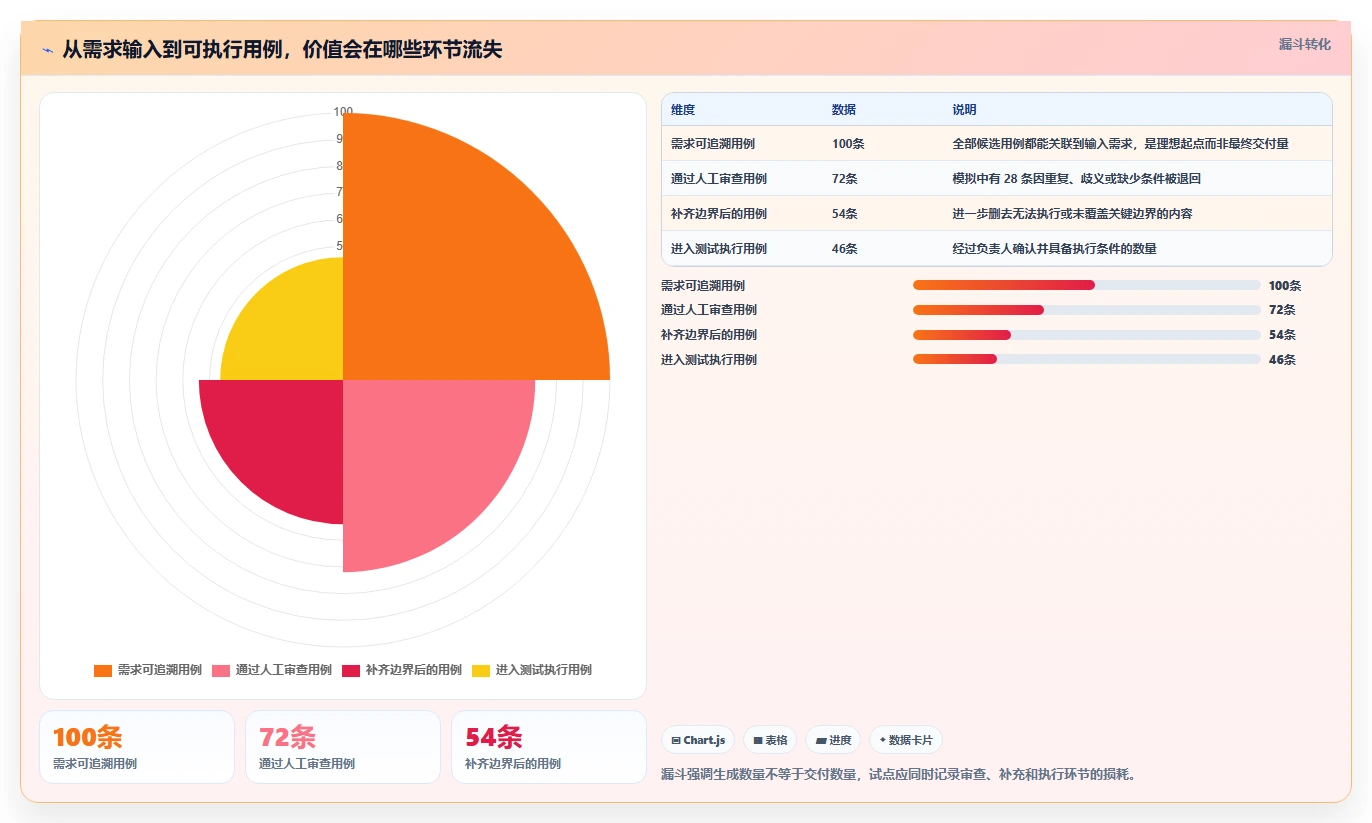Click progress value 46条 at bar end
The image size is (1372, 823).
click(x=1282, y=360)
